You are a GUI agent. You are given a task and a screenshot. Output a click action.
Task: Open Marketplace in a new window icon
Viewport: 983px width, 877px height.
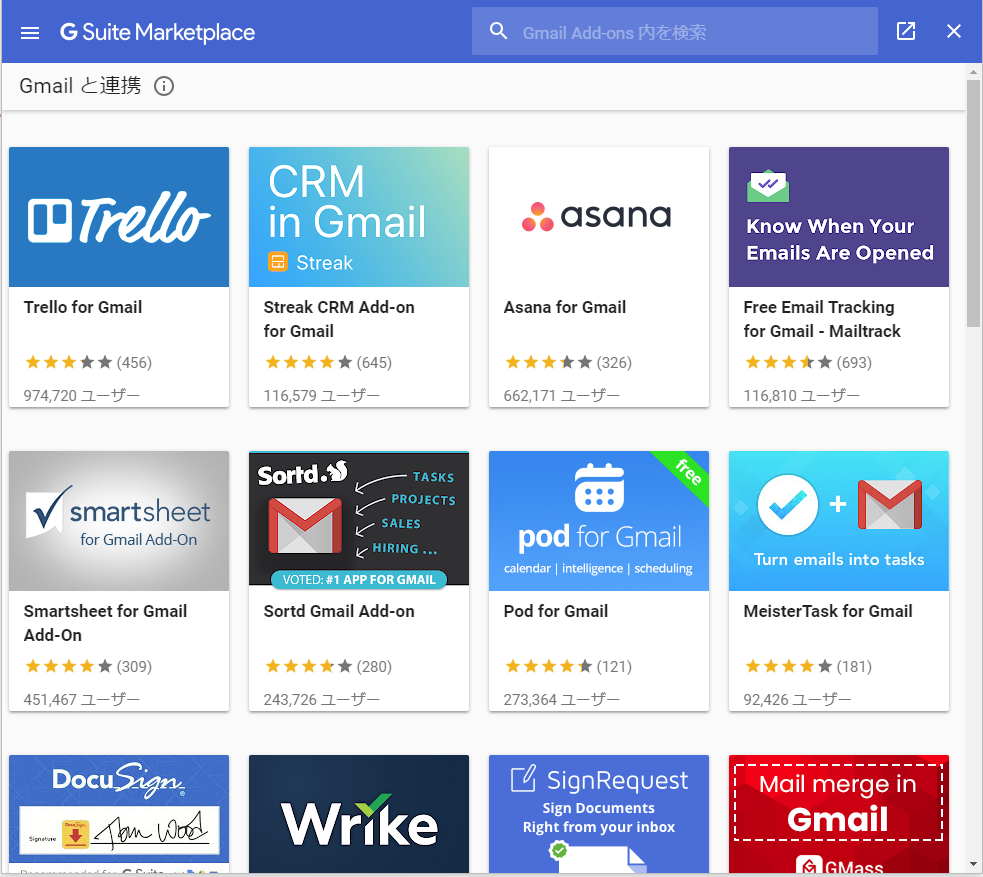(906, 31)
